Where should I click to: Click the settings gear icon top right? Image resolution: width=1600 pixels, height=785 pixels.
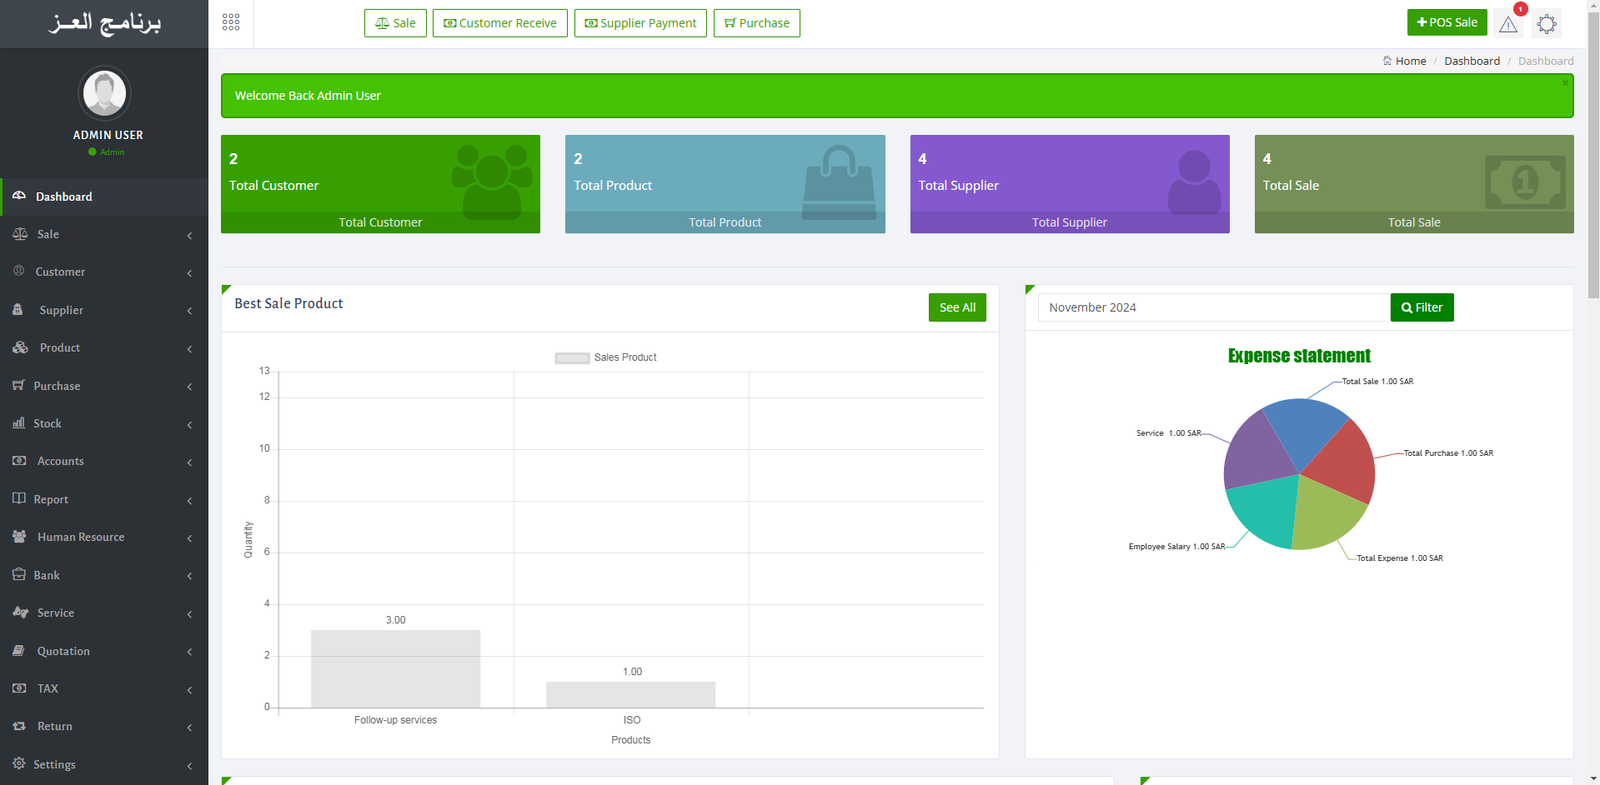click(1546, 24)
